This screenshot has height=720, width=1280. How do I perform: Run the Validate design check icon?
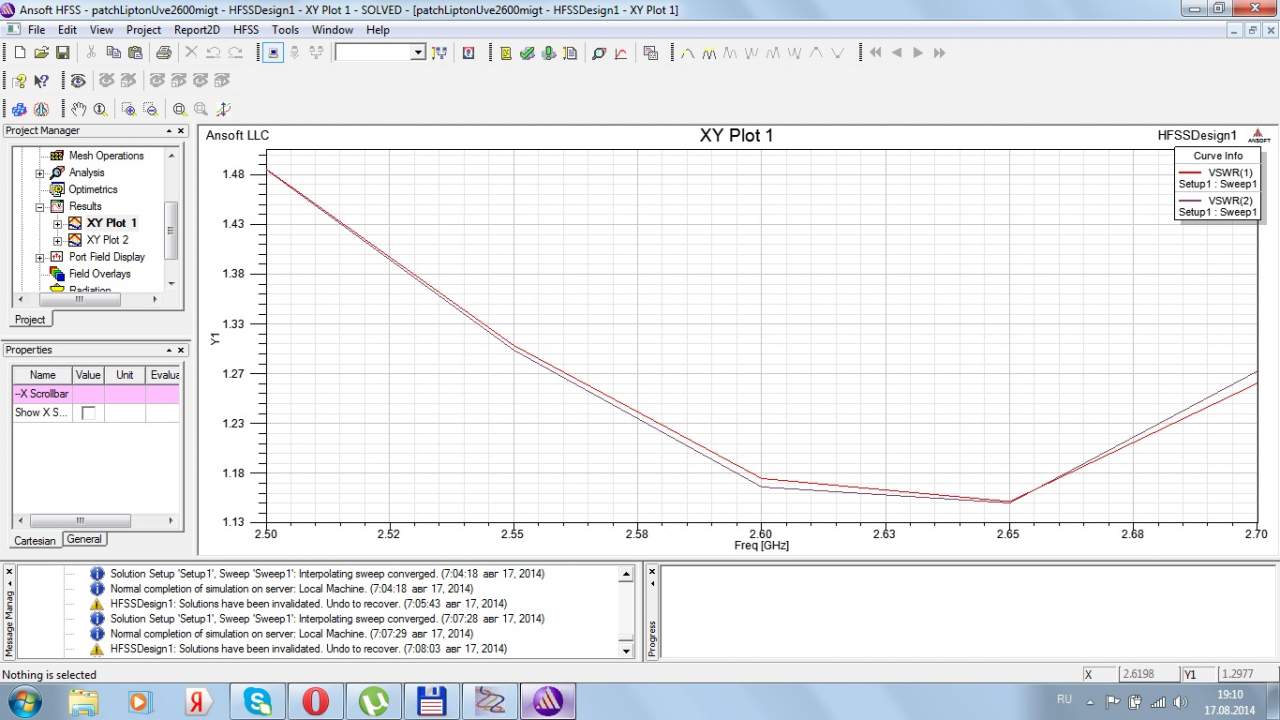(527, 53)
